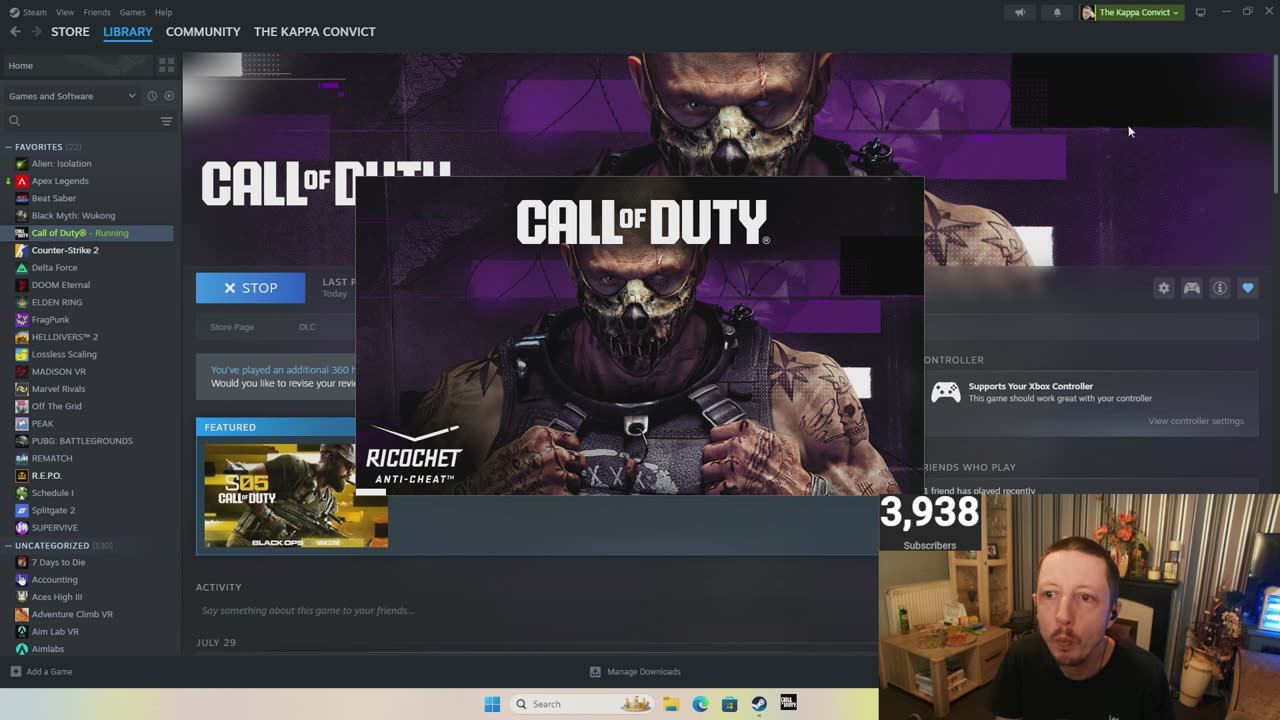This screenshot has width=1280, height=720.
Task: Switch to the COMMUNITY tab
Action: [203, 32]
